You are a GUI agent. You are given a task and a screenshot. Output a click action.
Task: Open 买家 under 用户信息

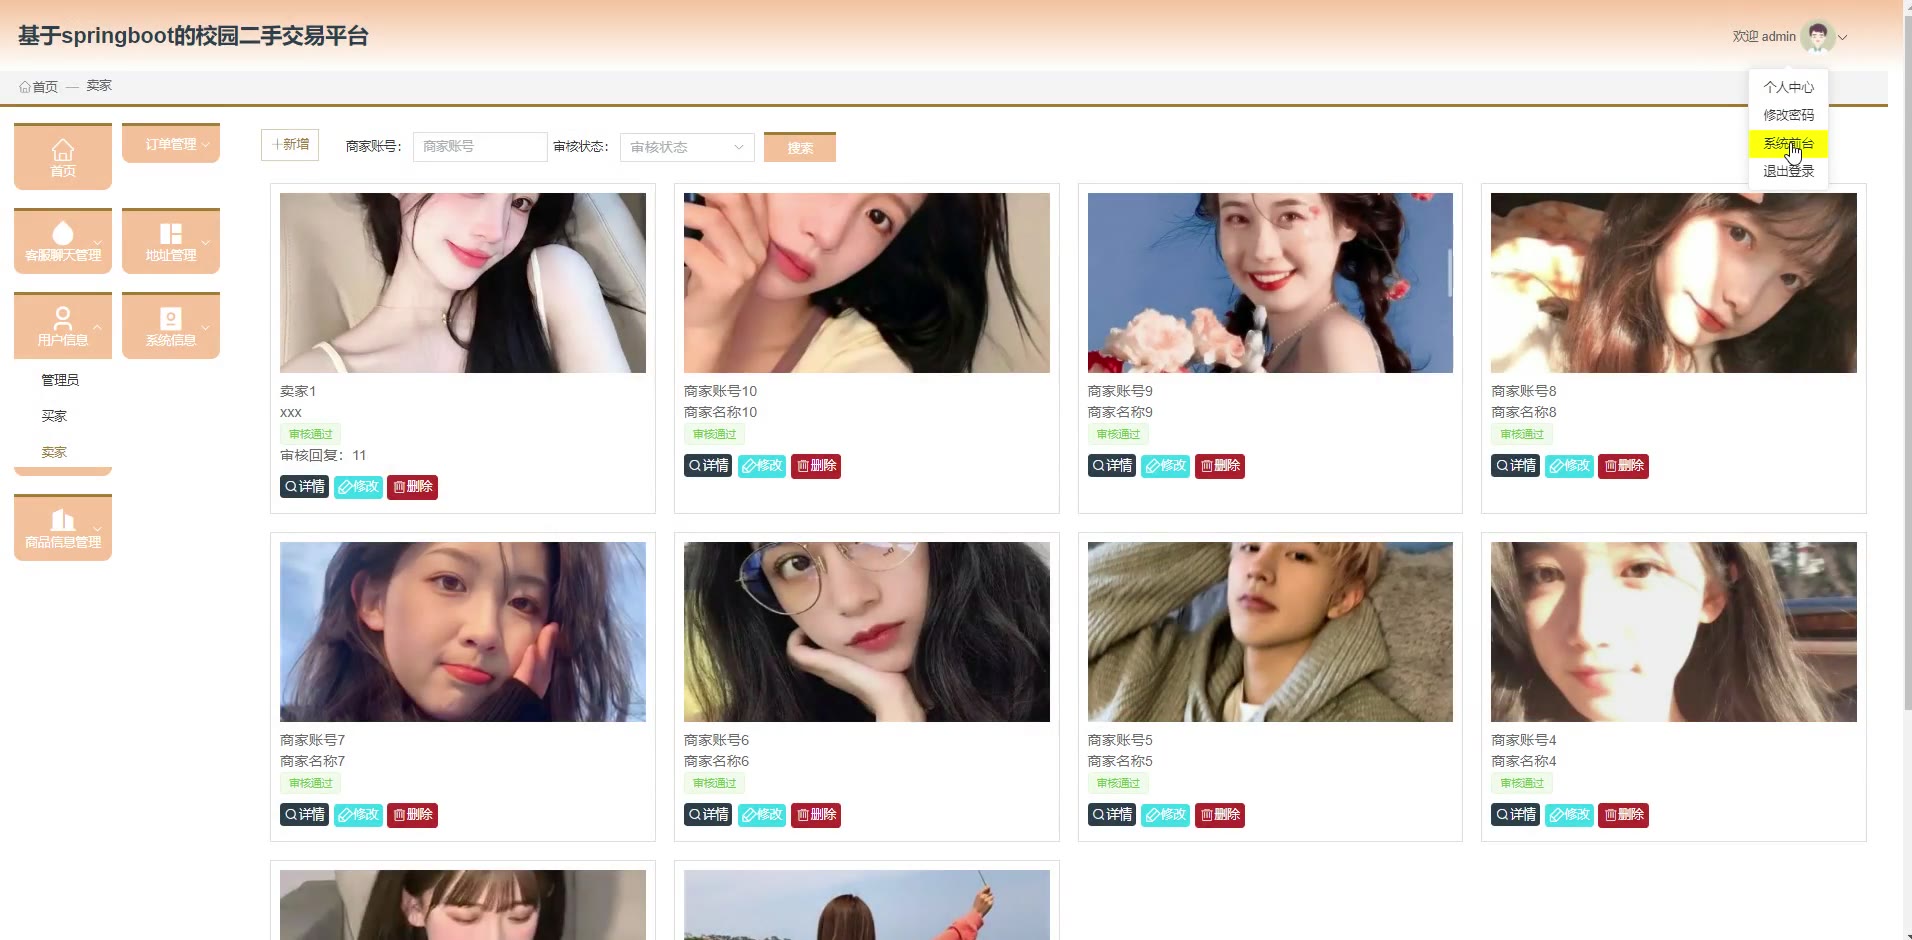coord(54,416)
